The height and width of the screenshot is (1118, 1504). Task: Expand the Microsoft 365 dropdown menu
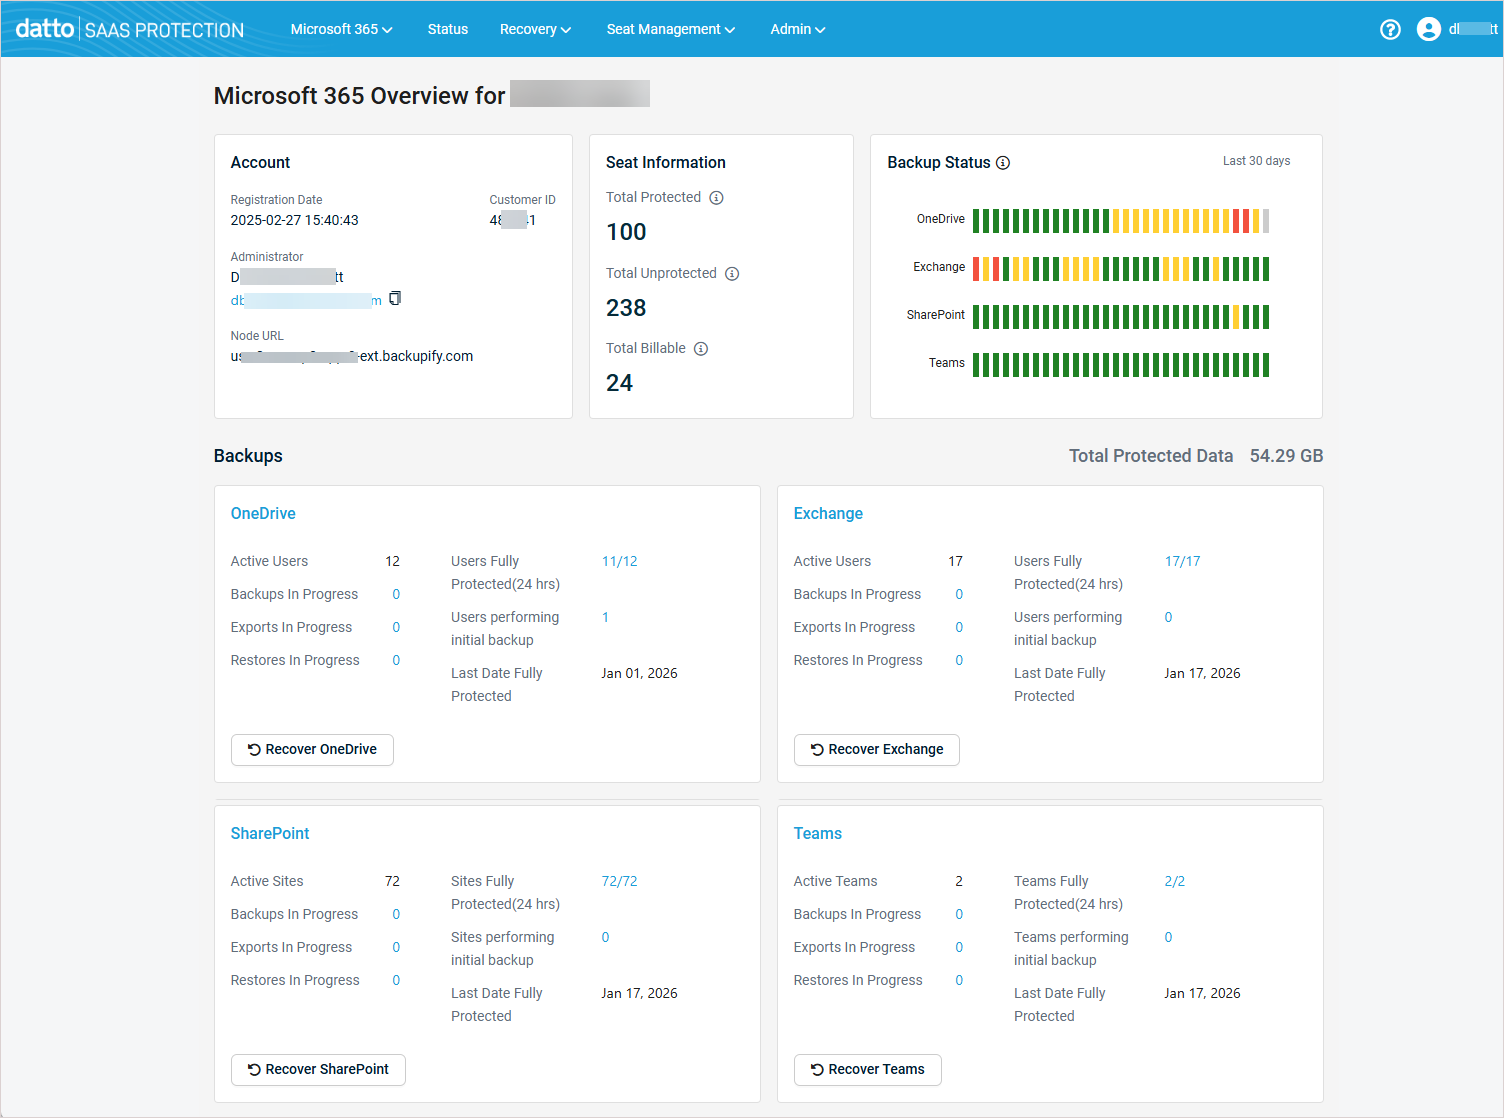click(x=341, y=29)
